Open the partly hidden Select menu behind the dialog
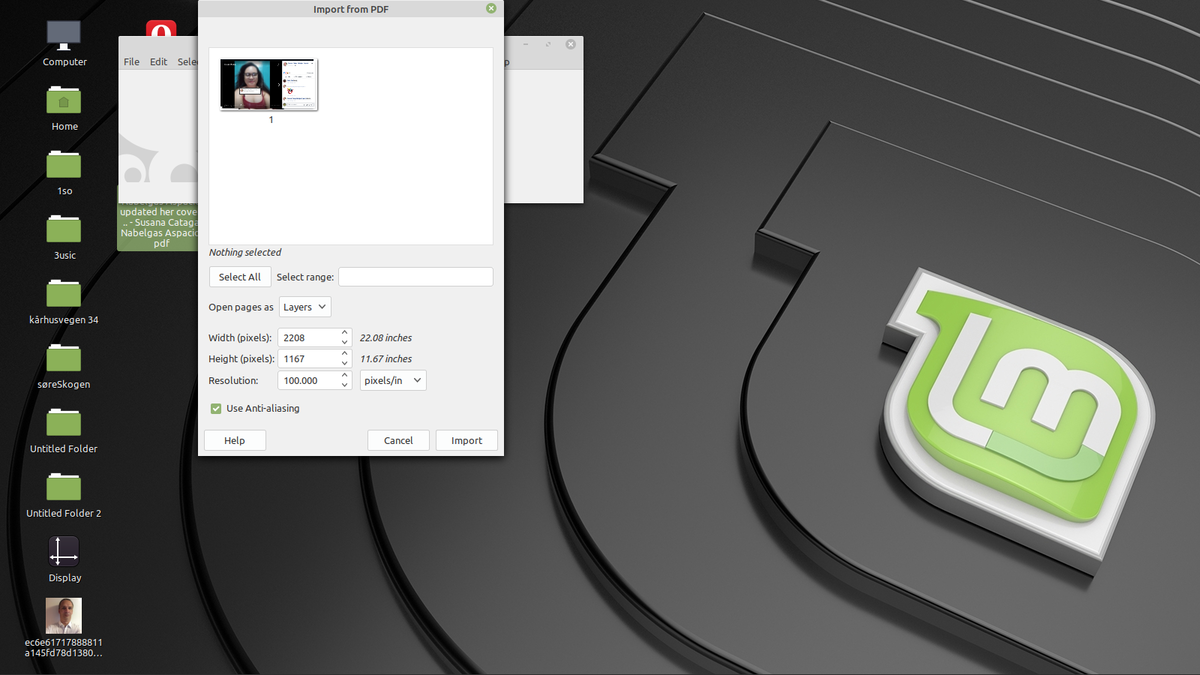This screenshot has width=1200, height=675. pos(187,62)
